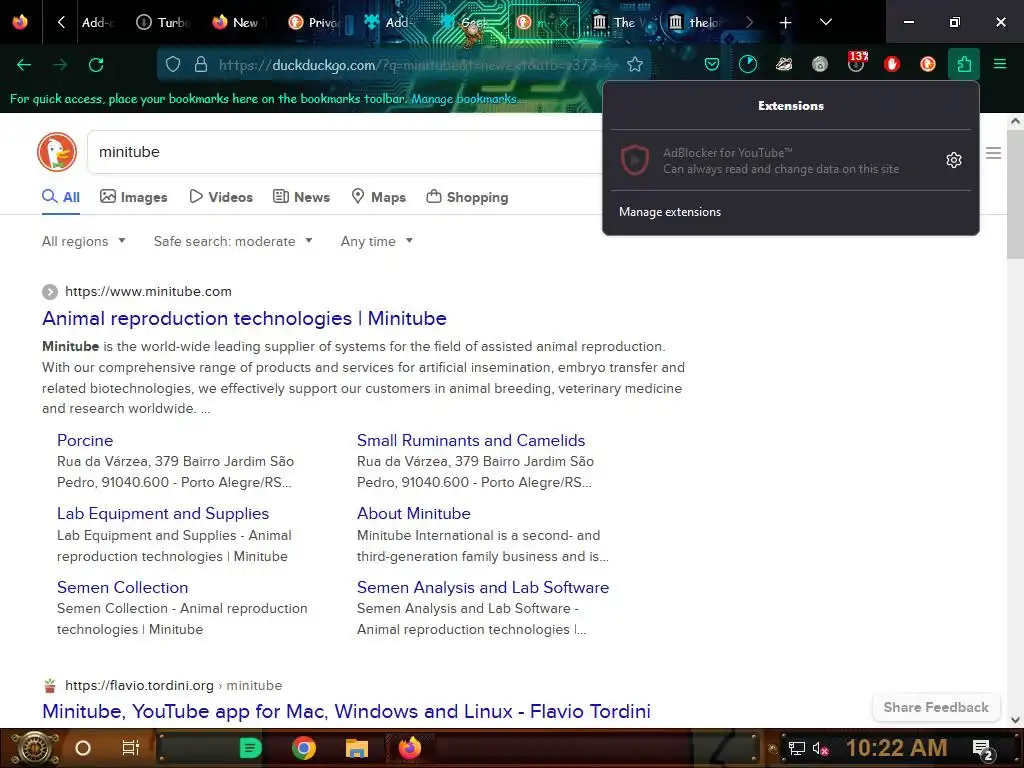Switch to Maps results
1024x768 pixels.
click(379, 197)
